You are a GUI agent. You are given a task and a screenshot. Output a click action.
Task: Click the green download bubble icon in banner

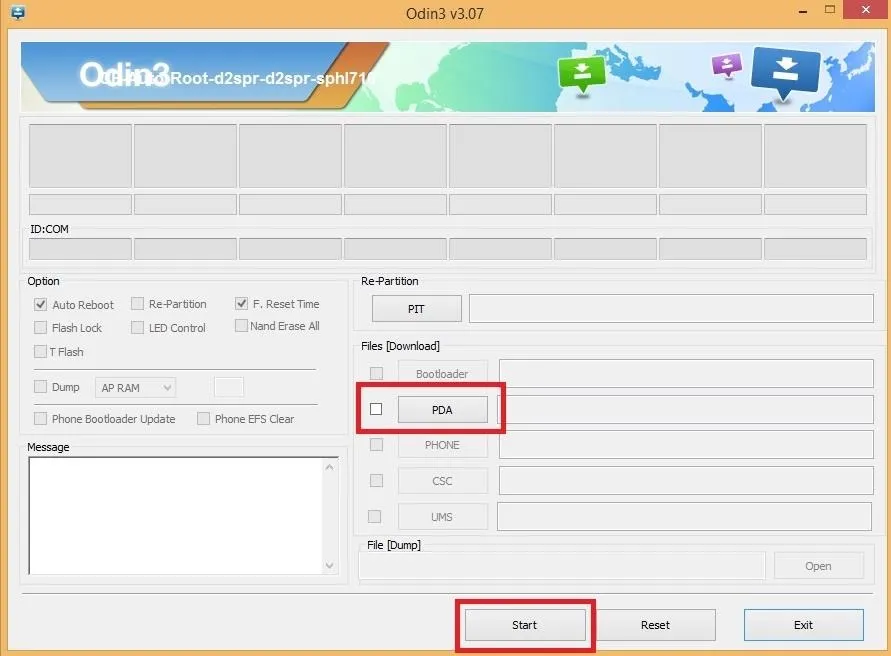[581, 74]
